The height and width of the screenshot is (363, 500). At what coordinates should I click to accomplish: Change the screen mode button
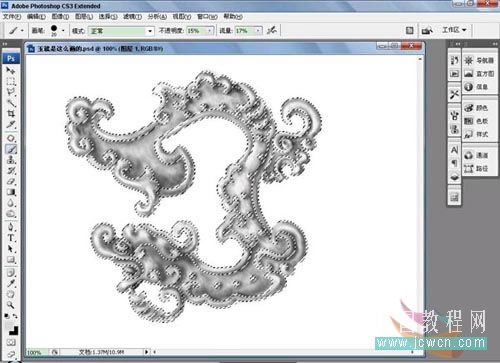tap(11, 354)
